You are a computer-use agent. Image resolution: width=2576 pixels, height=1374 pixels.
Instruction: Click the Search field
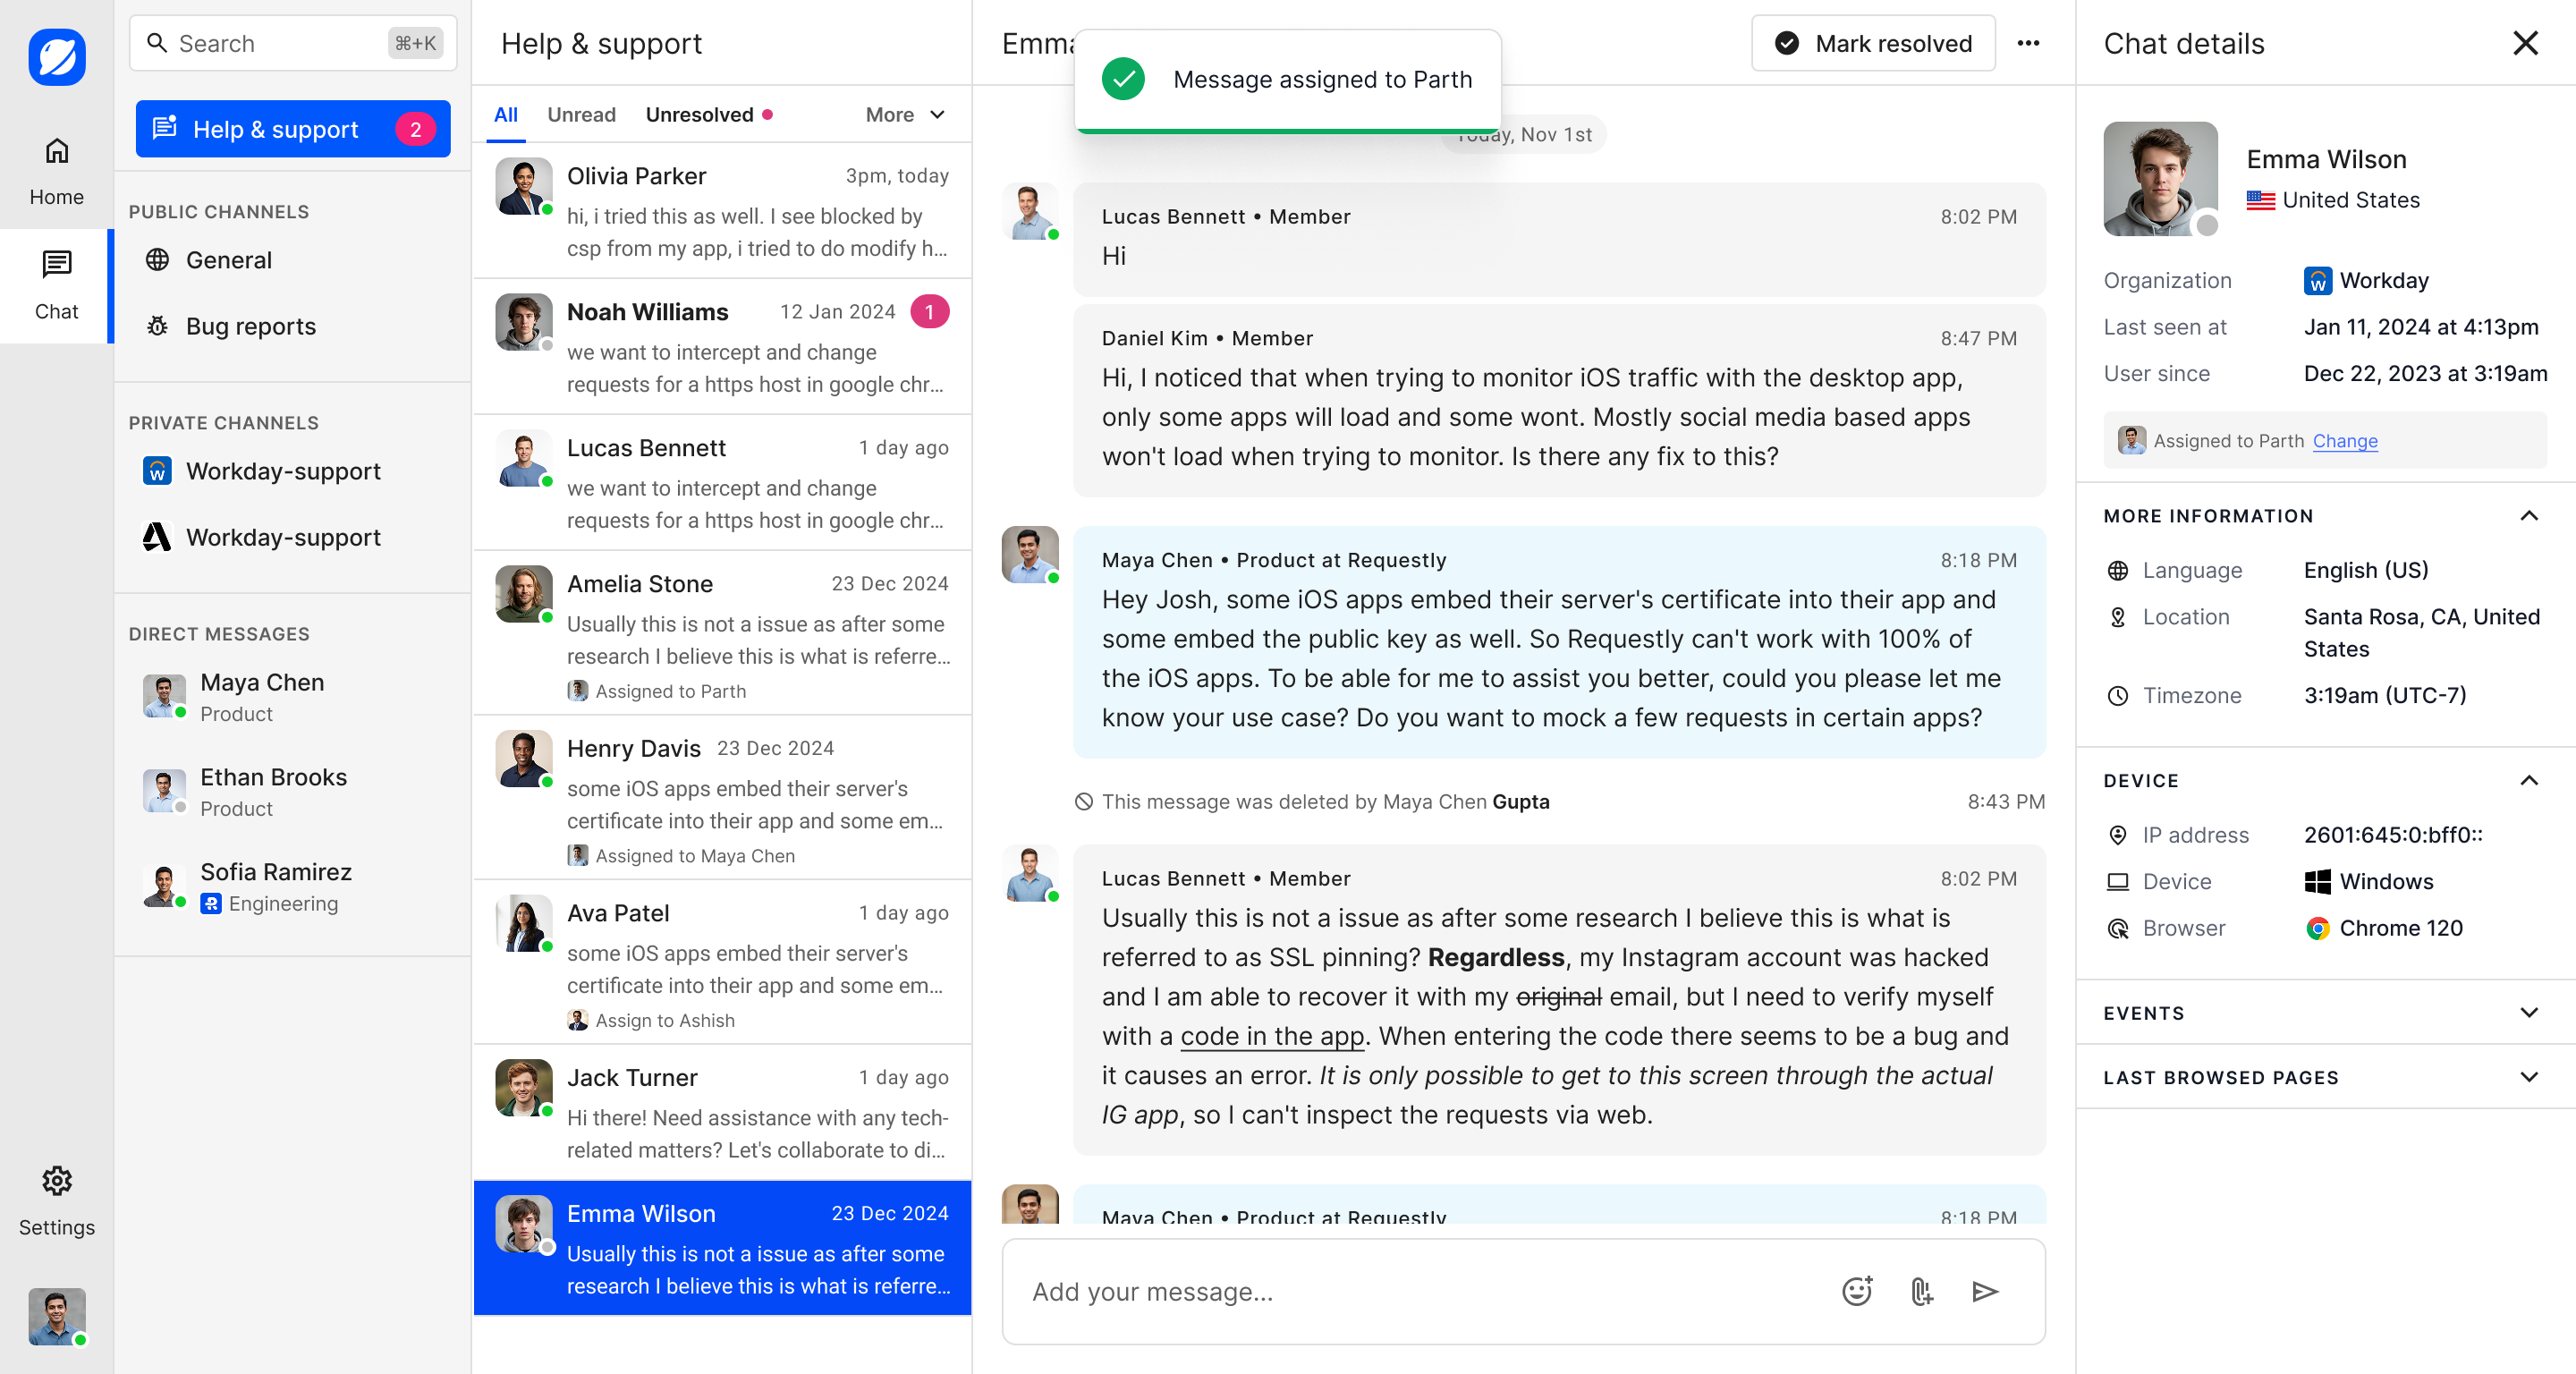coord(293,43)
